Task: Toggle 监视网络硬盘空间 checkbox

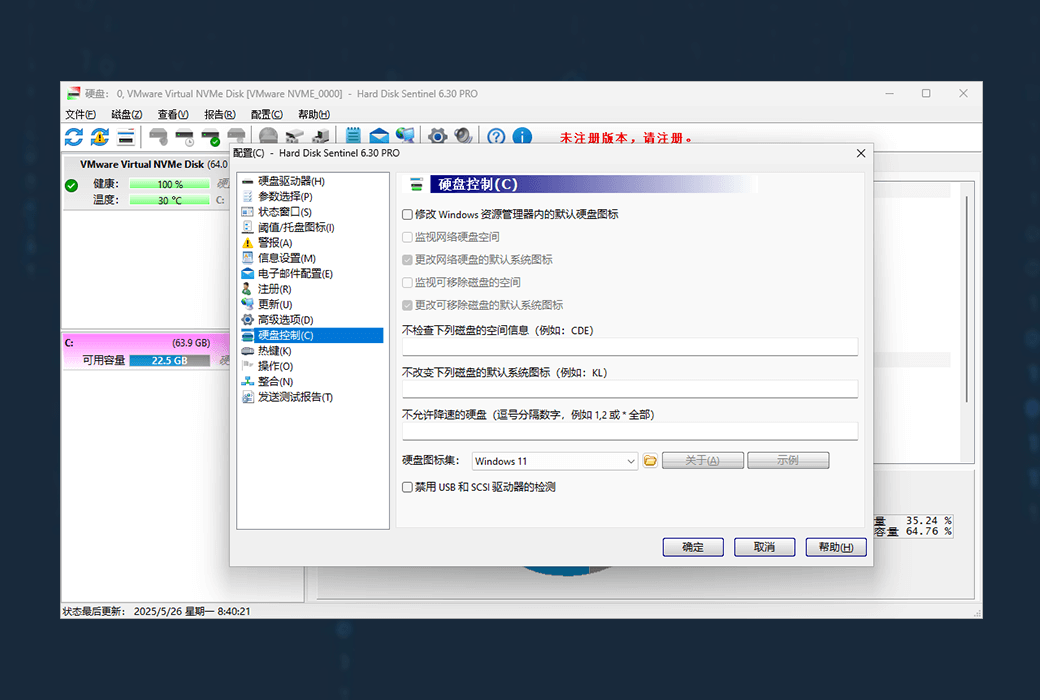Action: click(407, 237)
